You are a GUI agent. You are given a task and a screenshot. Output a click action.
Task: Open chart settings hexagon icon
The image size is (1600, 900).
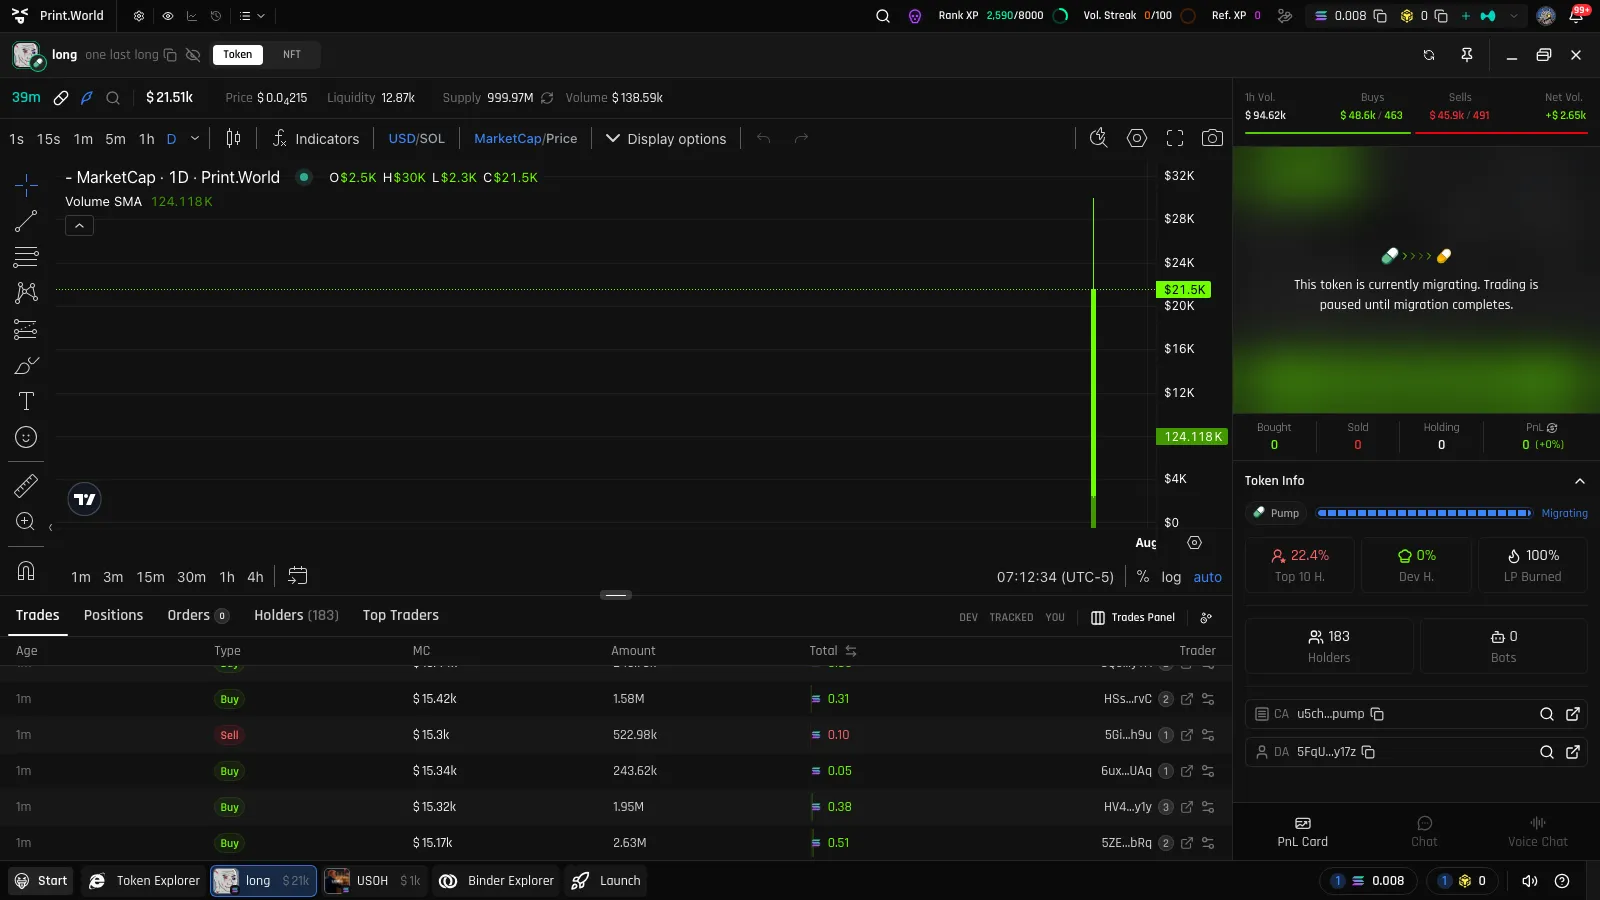pos(1137,139)
